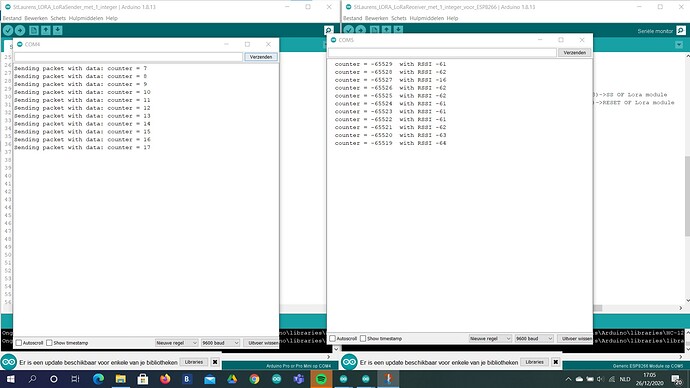Click COM5 serial send input field

pos(442,52)
